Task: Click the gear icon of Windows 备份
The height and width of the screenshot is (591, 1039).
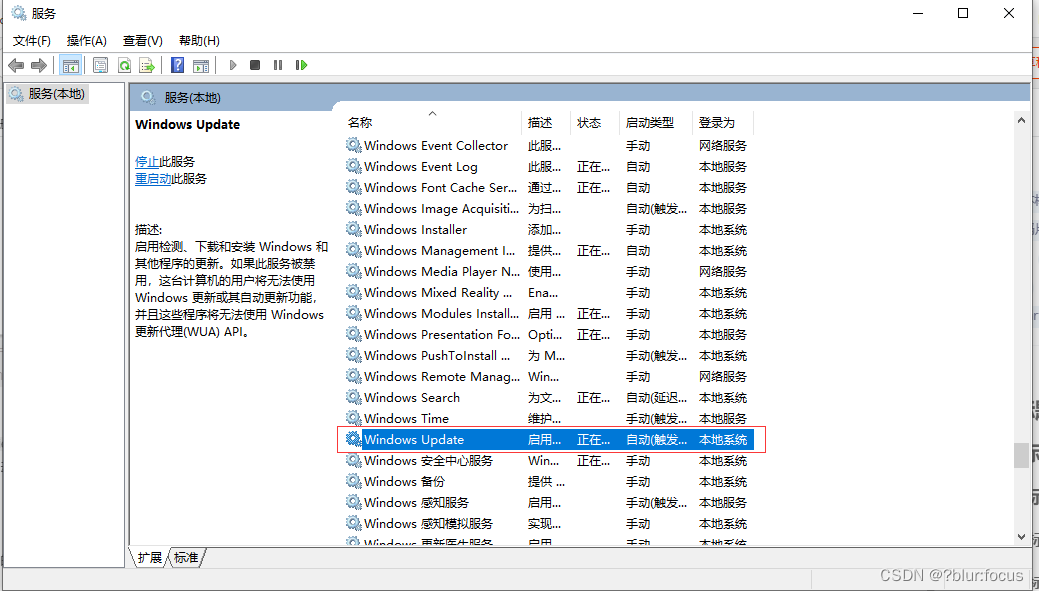Action: 354,481
